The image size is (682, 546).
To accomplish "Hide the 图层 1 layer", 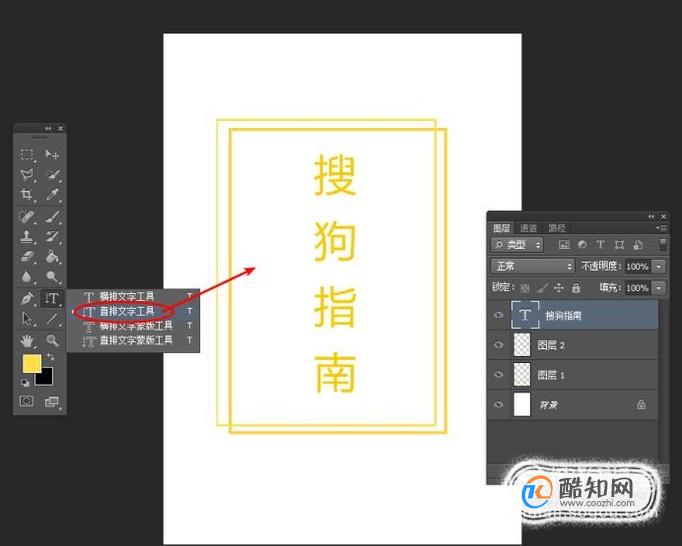I will point(498,375).
